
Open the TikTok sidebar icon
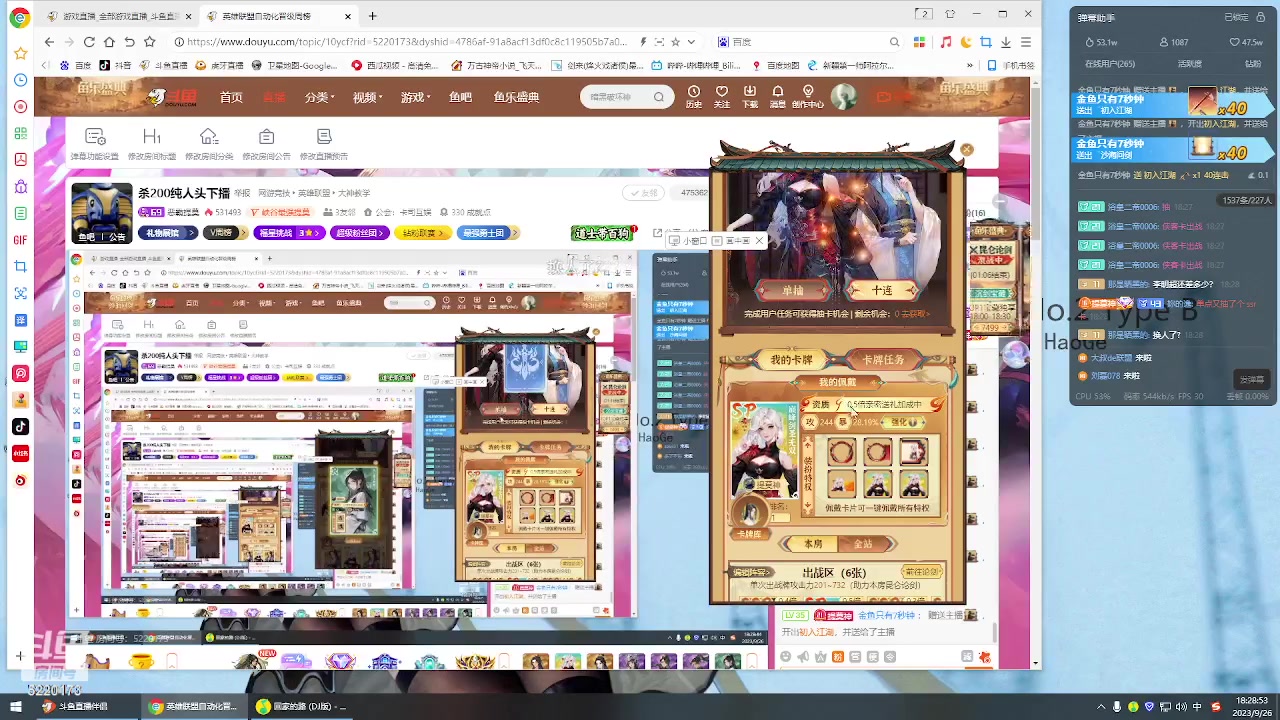20,427
